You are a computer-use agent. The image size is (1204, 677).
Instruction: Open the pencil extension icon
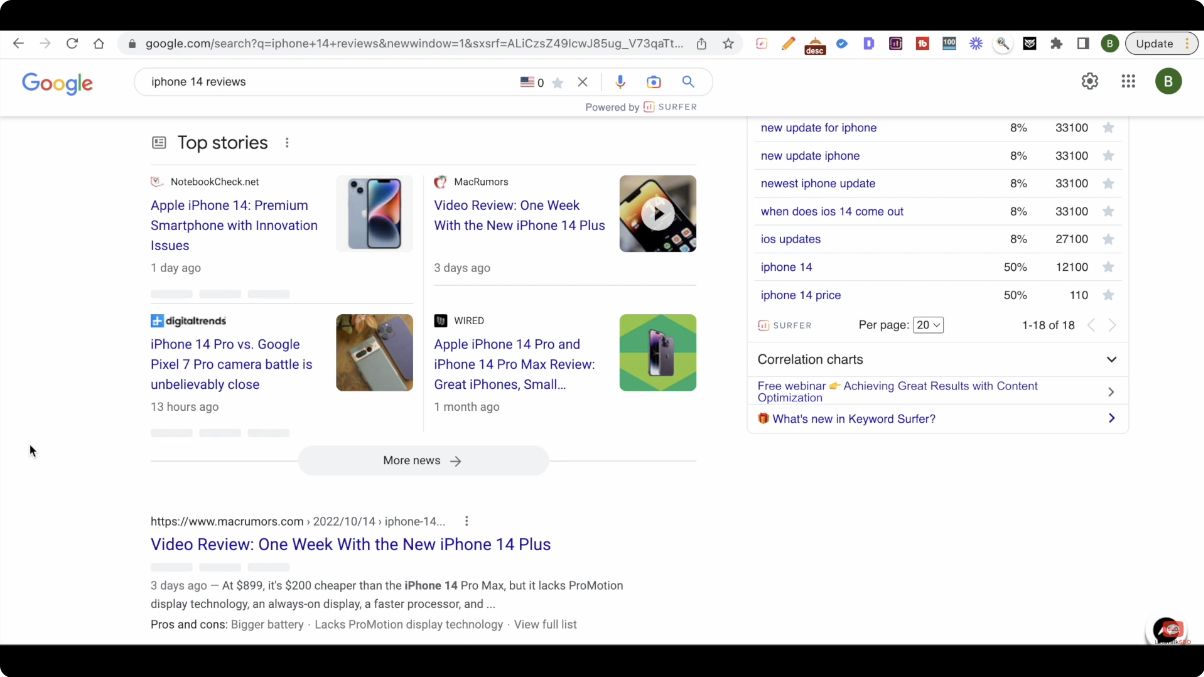click(x=788, y=44)
